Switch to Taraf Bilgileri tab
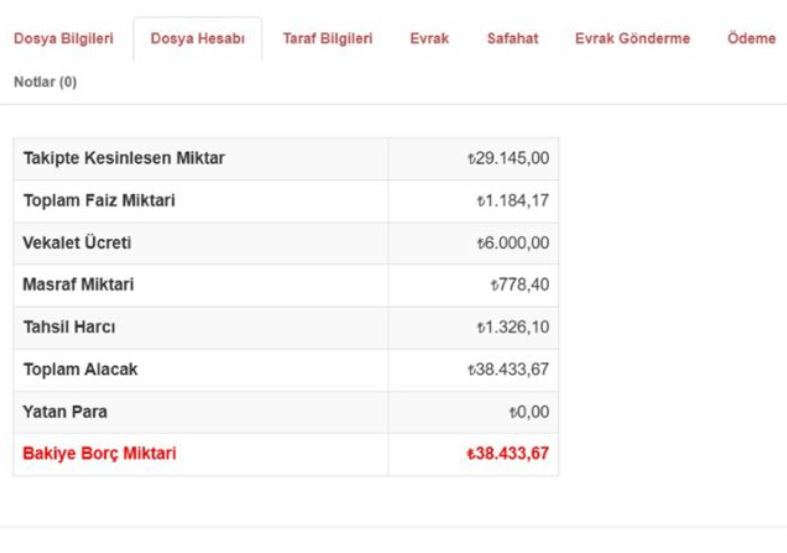 (x=328, y=39)
